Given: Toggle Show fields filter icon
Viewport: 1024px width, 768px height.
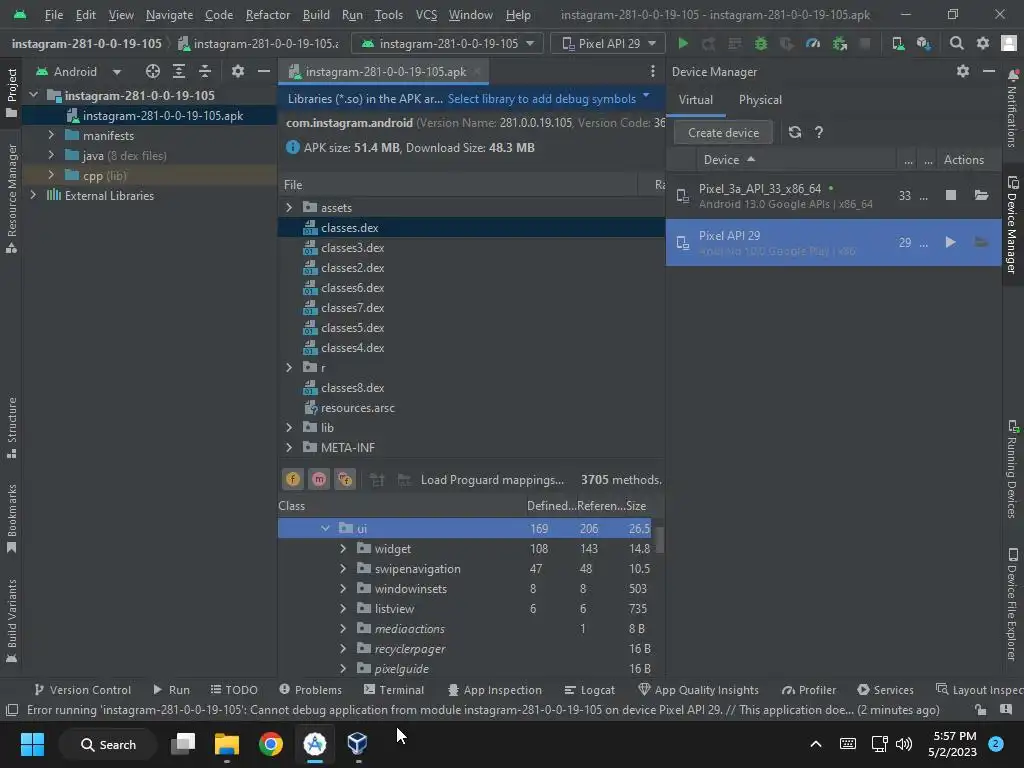Looking at the screenshot, I should (293, 479).
